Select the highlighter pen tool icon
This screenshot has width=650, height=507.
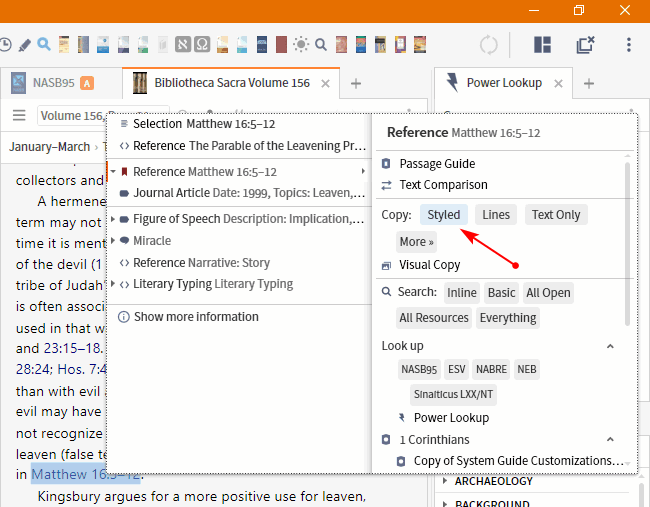coord(24,45)
